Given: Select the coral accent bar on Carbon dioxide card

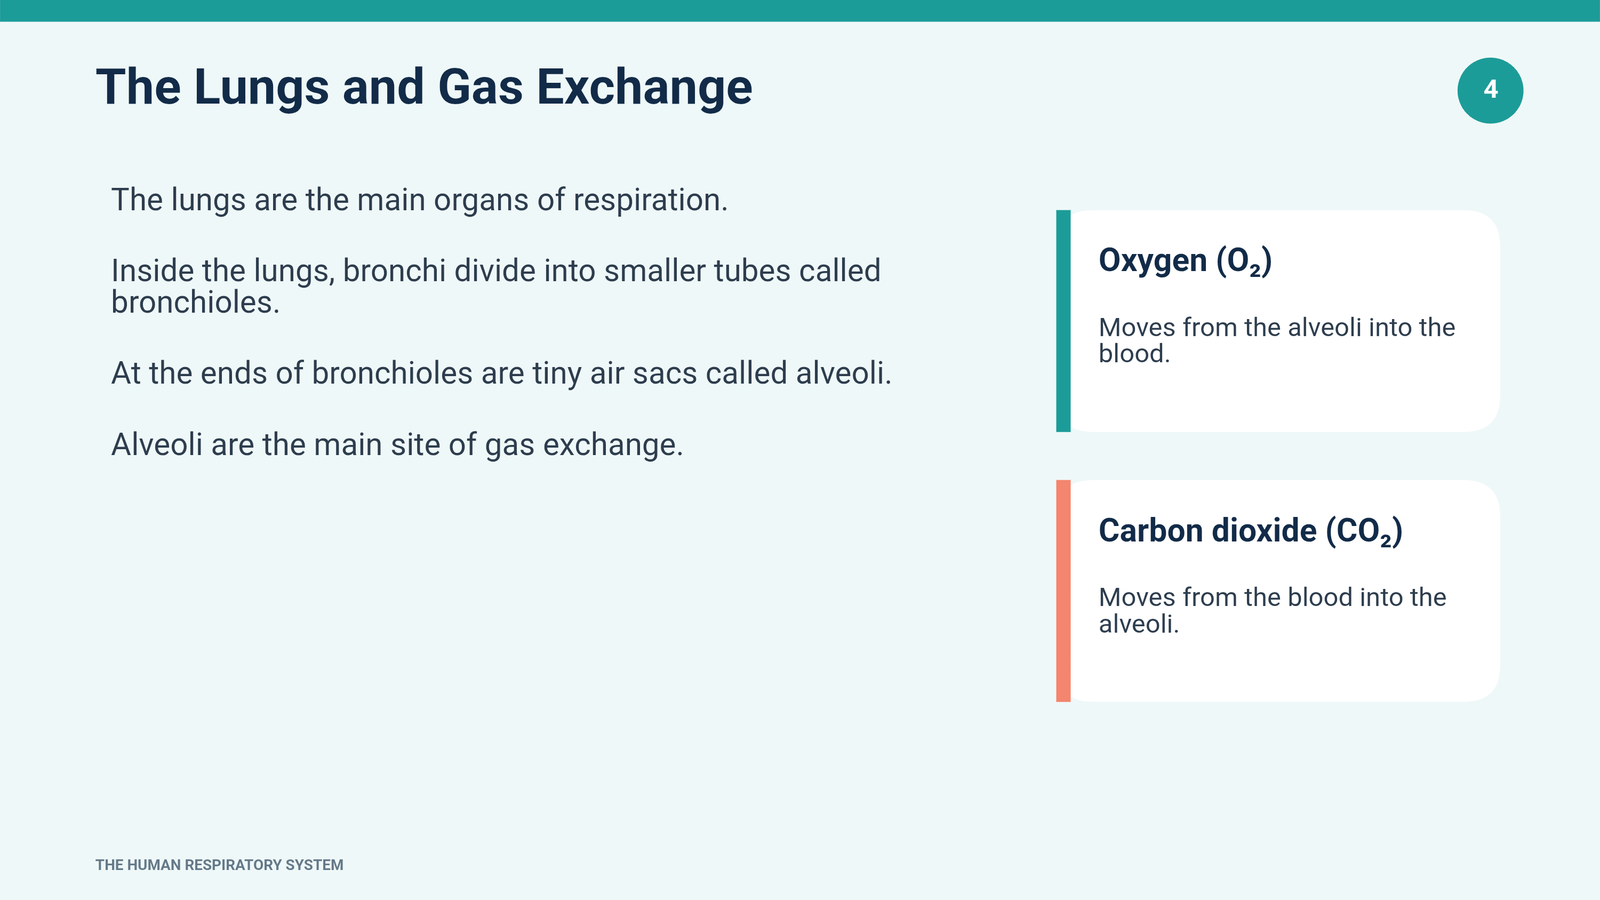Looking at the screenshot, I should point(1063,591).
